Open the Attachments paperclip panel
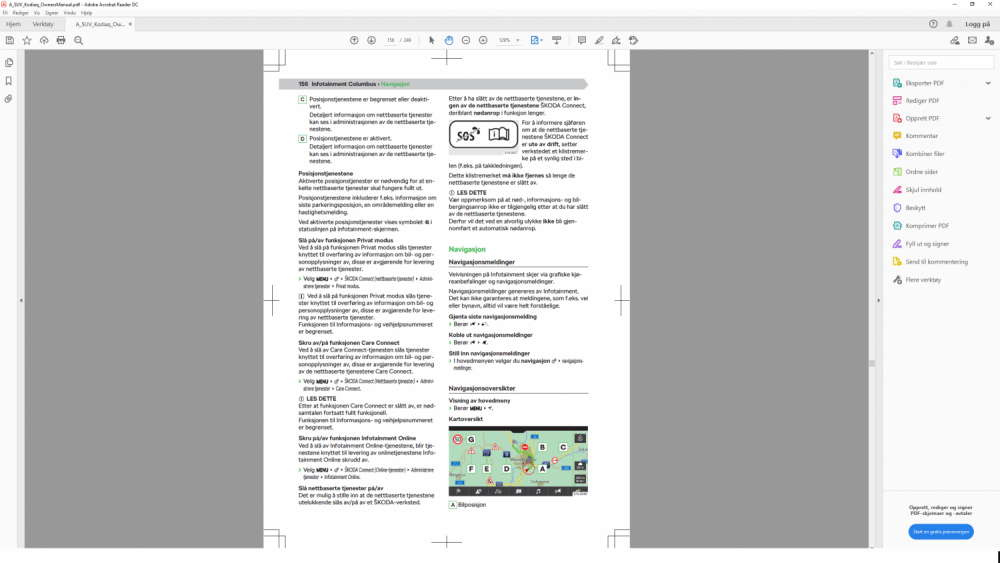 tap(9, 99)
